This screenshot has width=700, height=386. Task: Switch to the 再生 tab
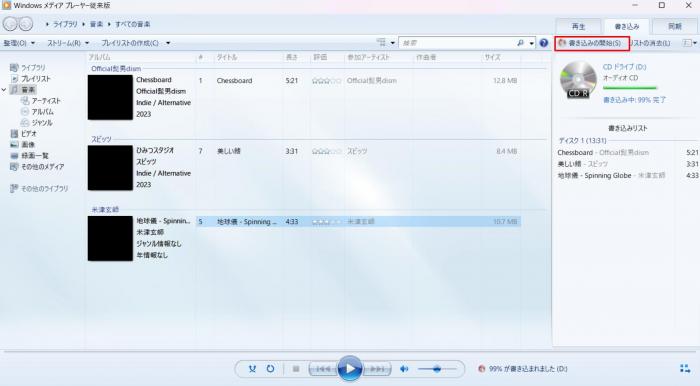click(x=578, y=26)
